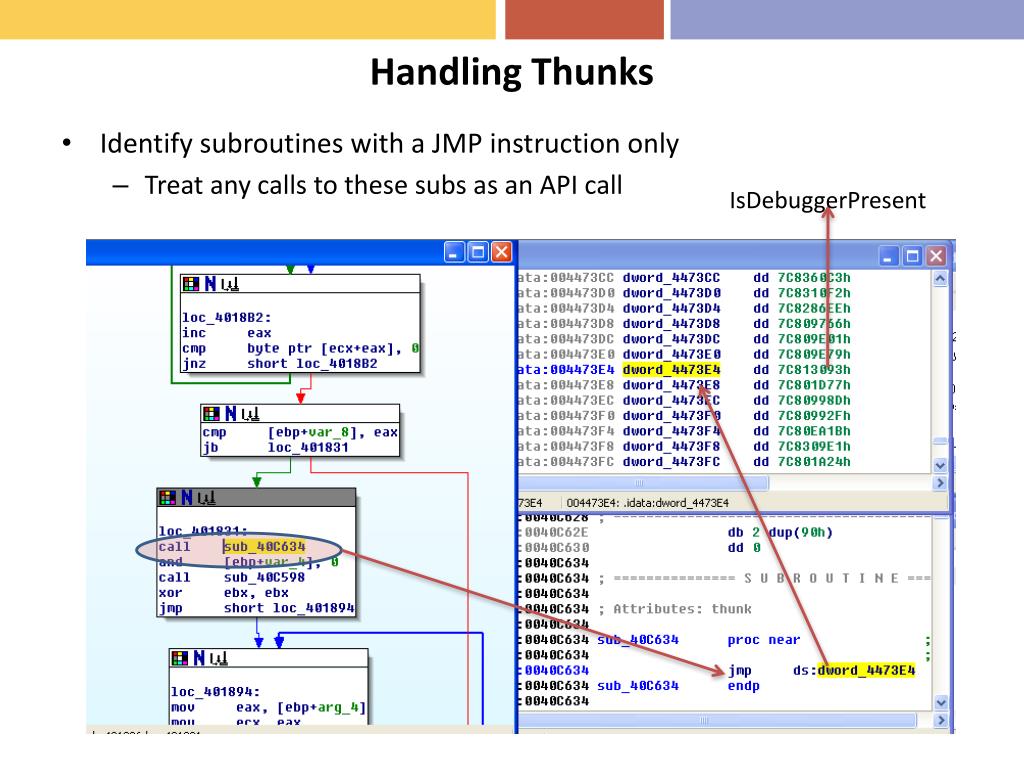Click the group icon on the loc_401894 node header
Viewport: 1024px width, 768px height.
219,658
